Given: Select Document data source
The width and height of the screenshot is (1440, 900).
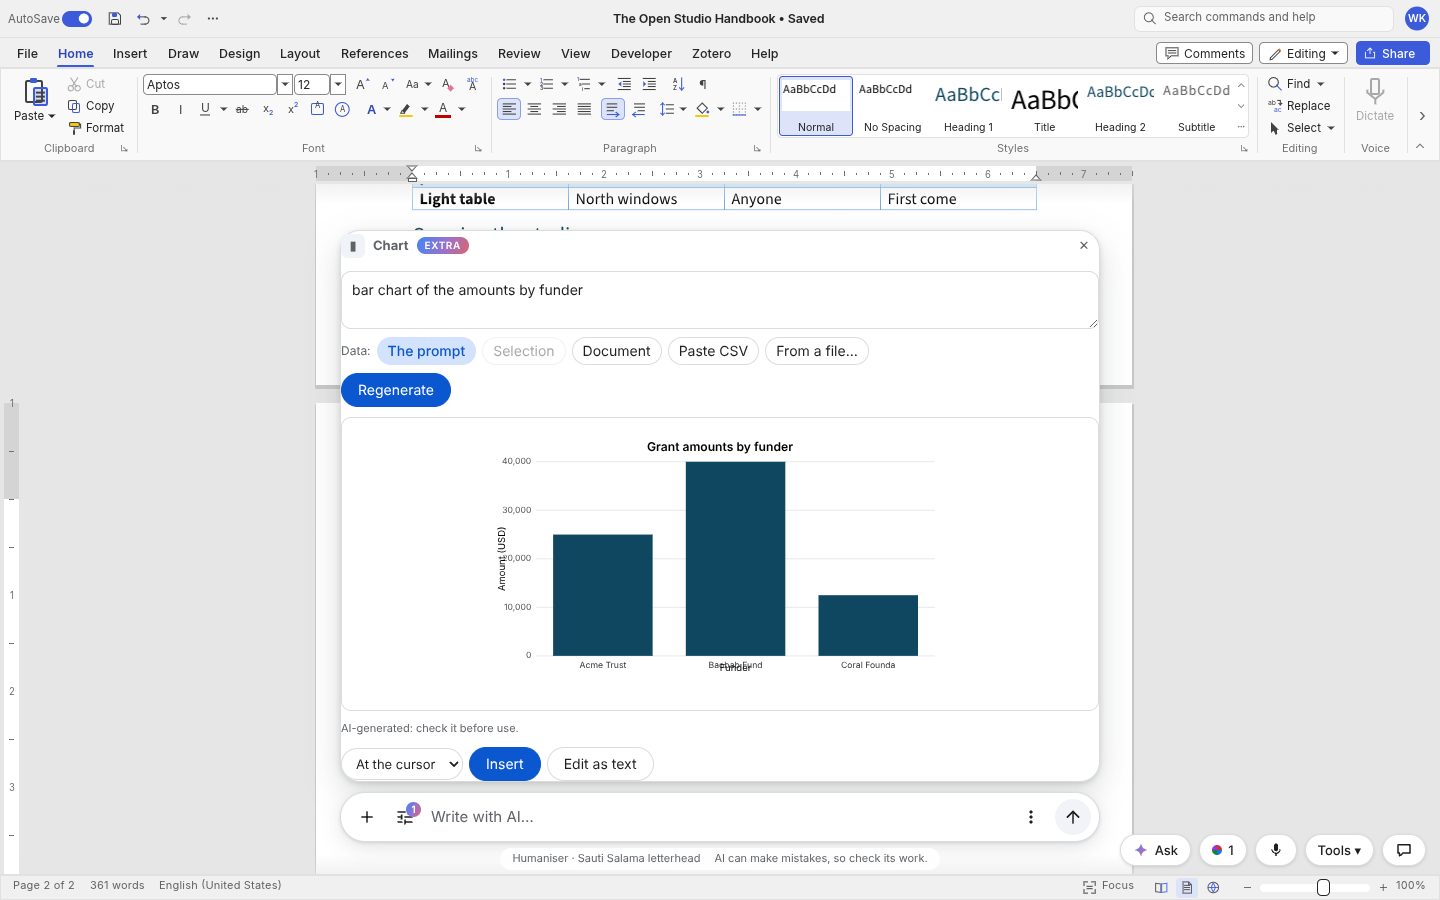Looking at the screenshot, I should 616,351.
